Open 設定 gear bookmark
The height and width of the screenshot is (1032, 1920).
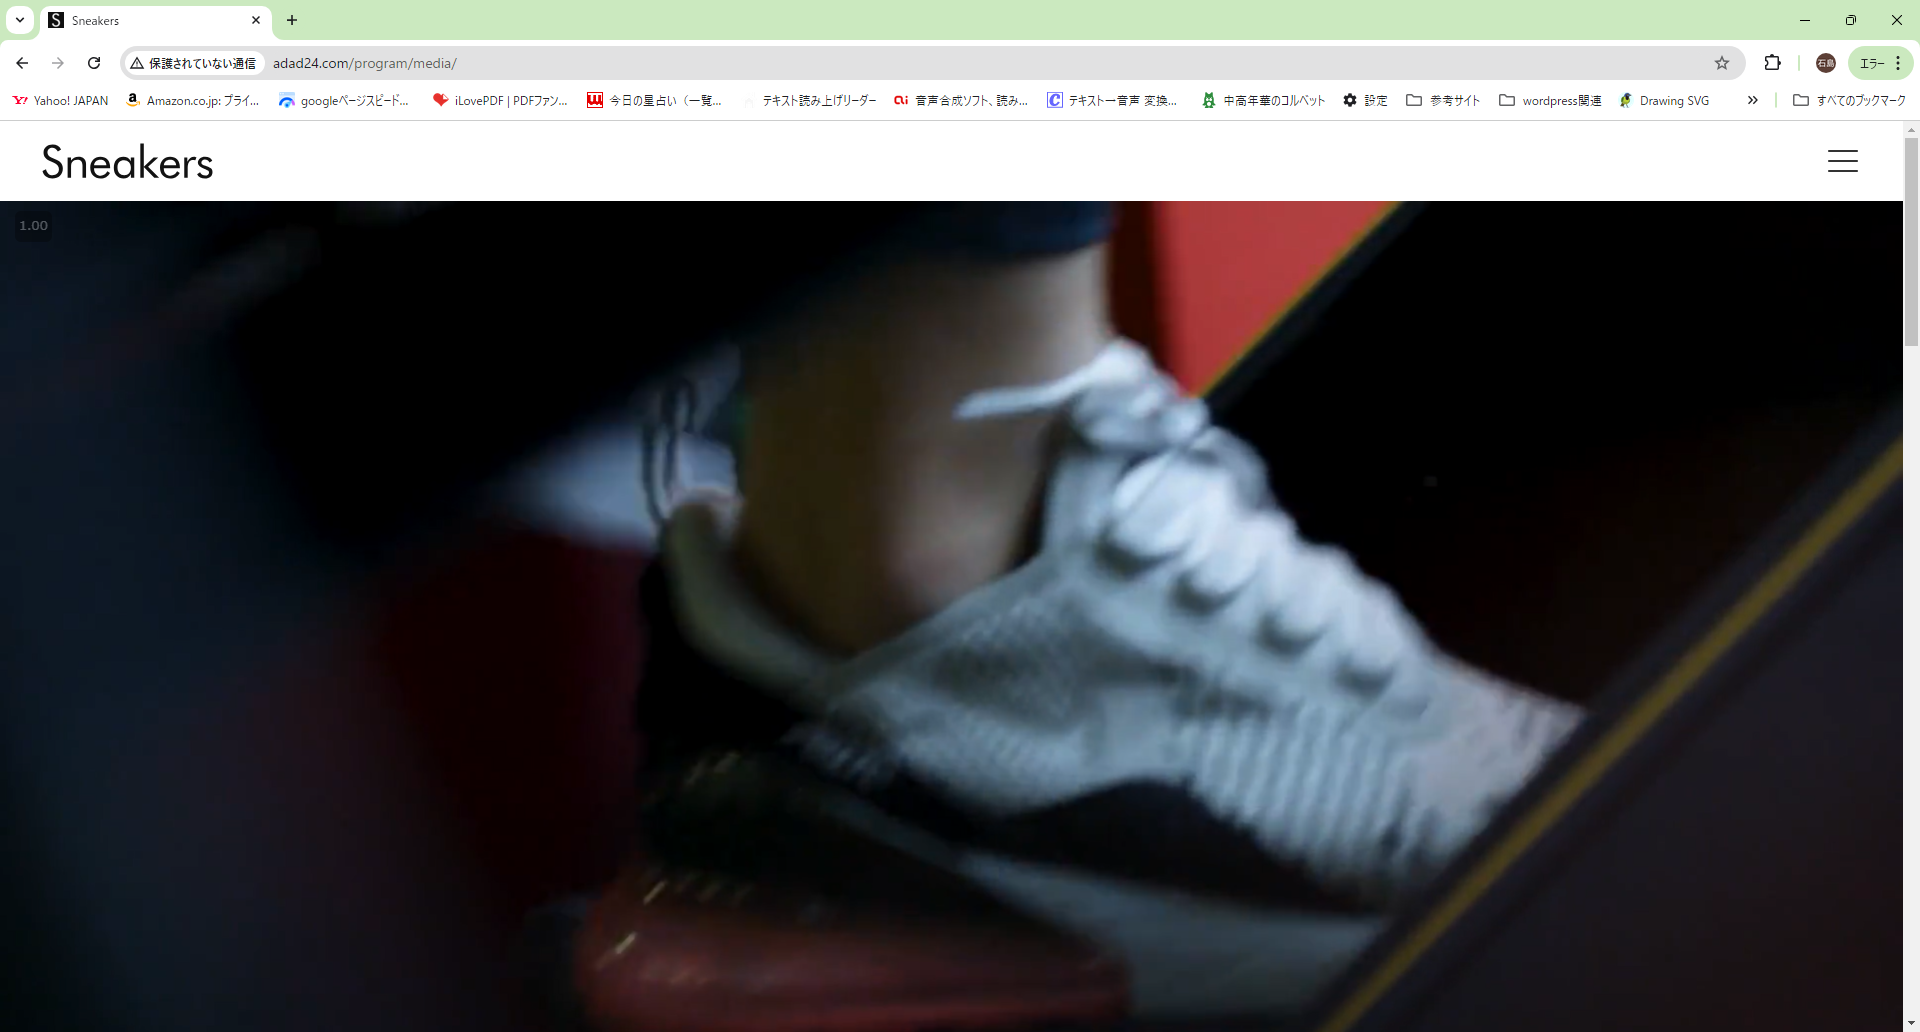[1365, 100]
